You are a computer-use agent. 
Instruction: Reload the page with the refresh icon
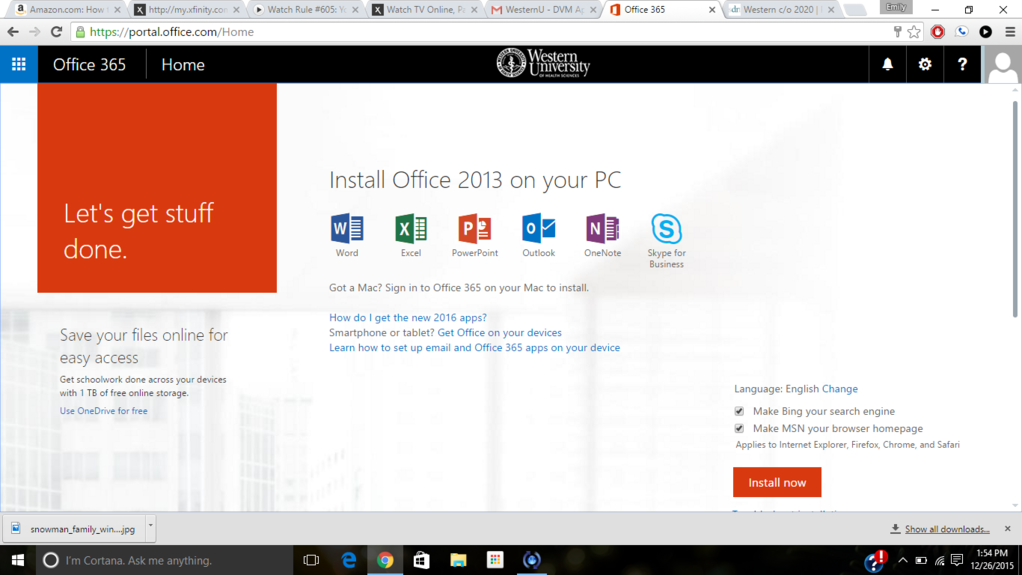[x=57, y=31]
